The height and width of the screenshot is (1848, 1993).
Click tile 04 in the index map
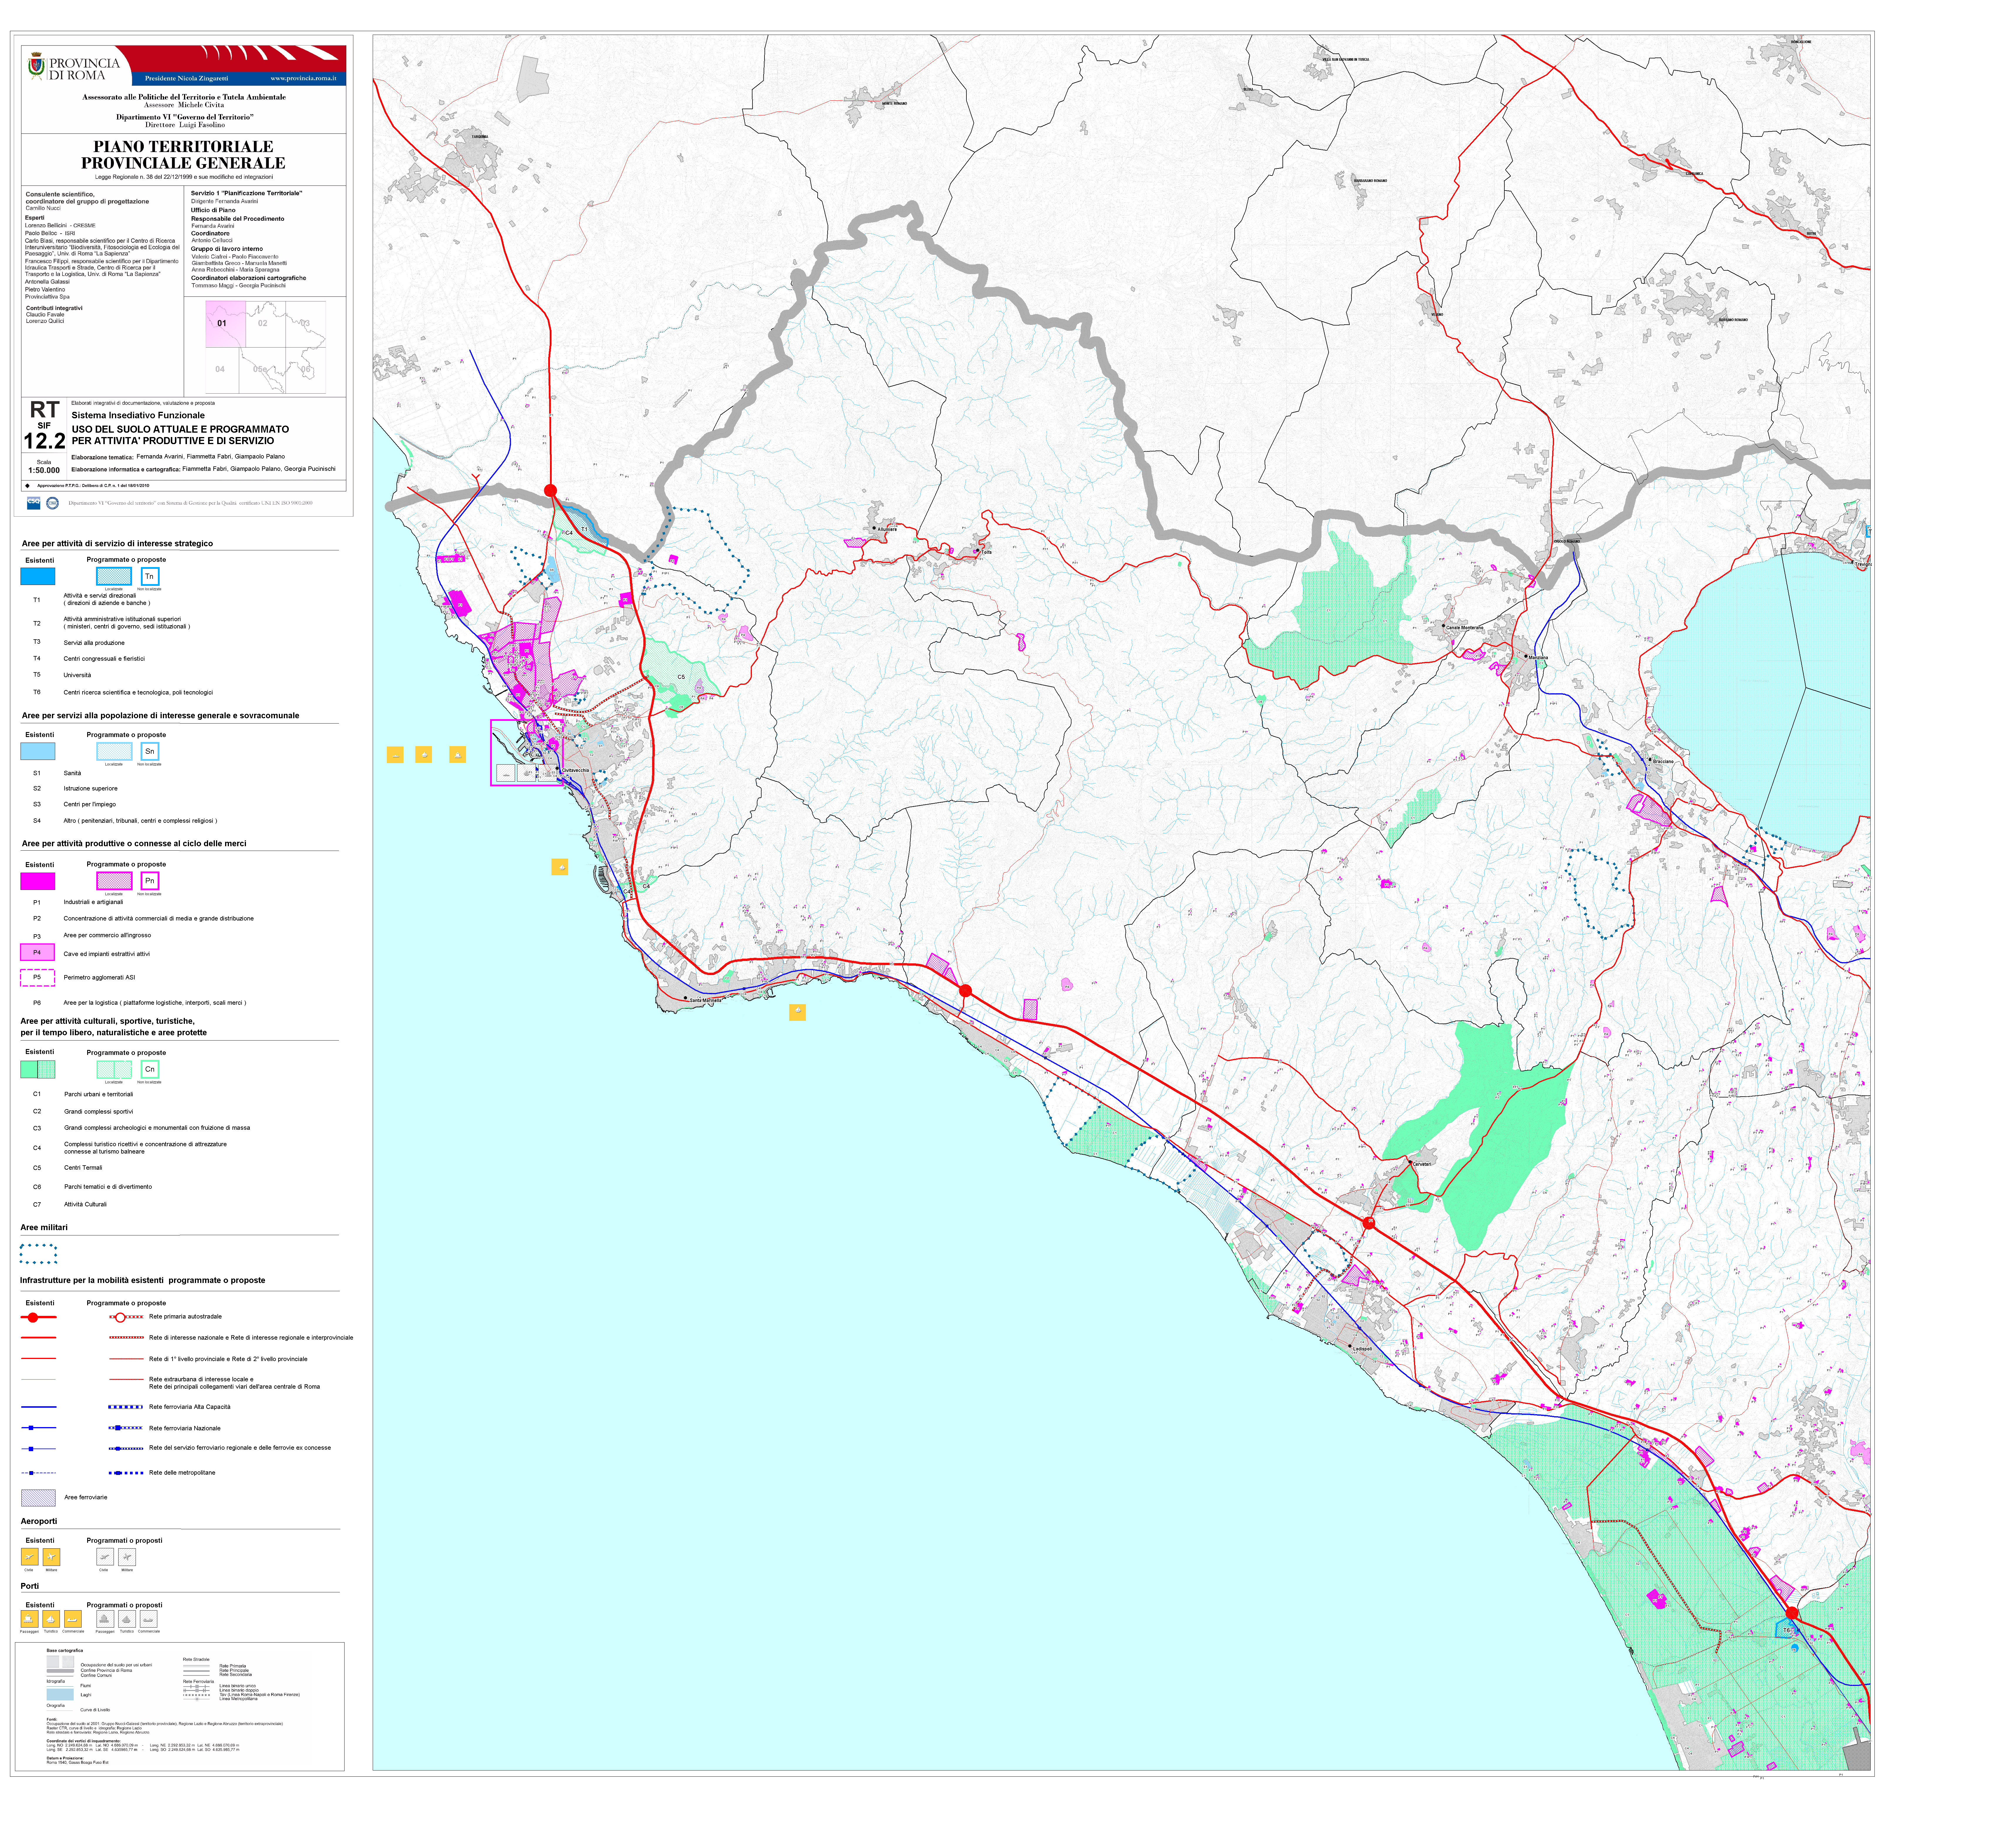[x=222, y=370]
